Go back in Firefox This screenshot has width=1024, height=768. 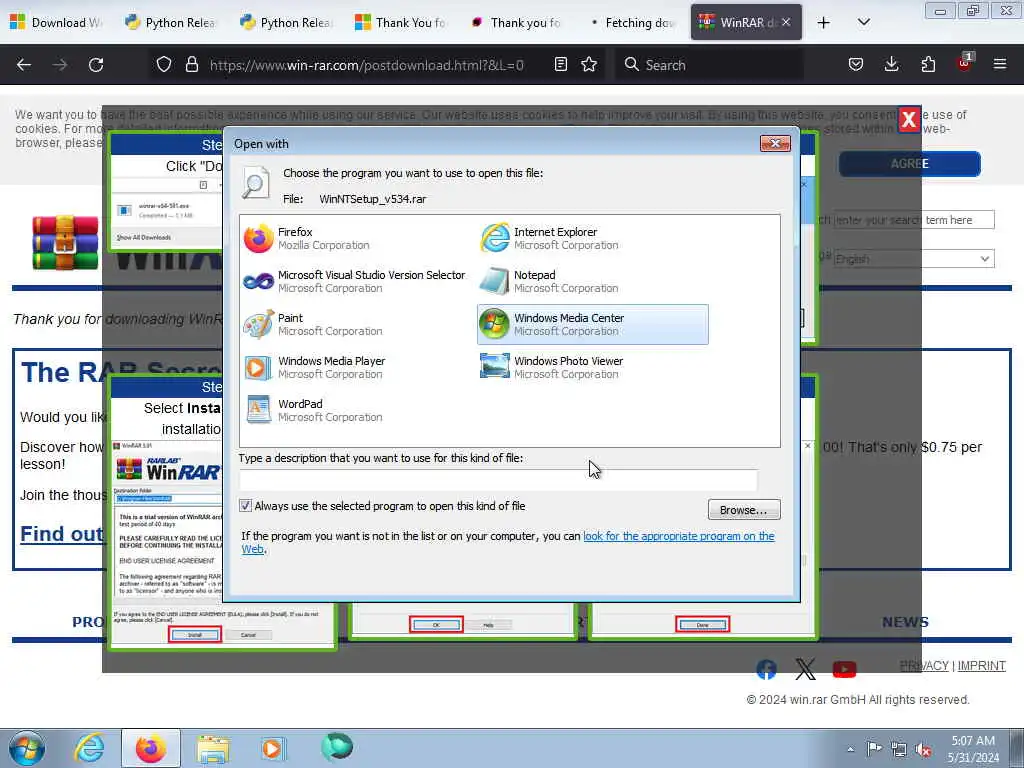click(24, 65)
